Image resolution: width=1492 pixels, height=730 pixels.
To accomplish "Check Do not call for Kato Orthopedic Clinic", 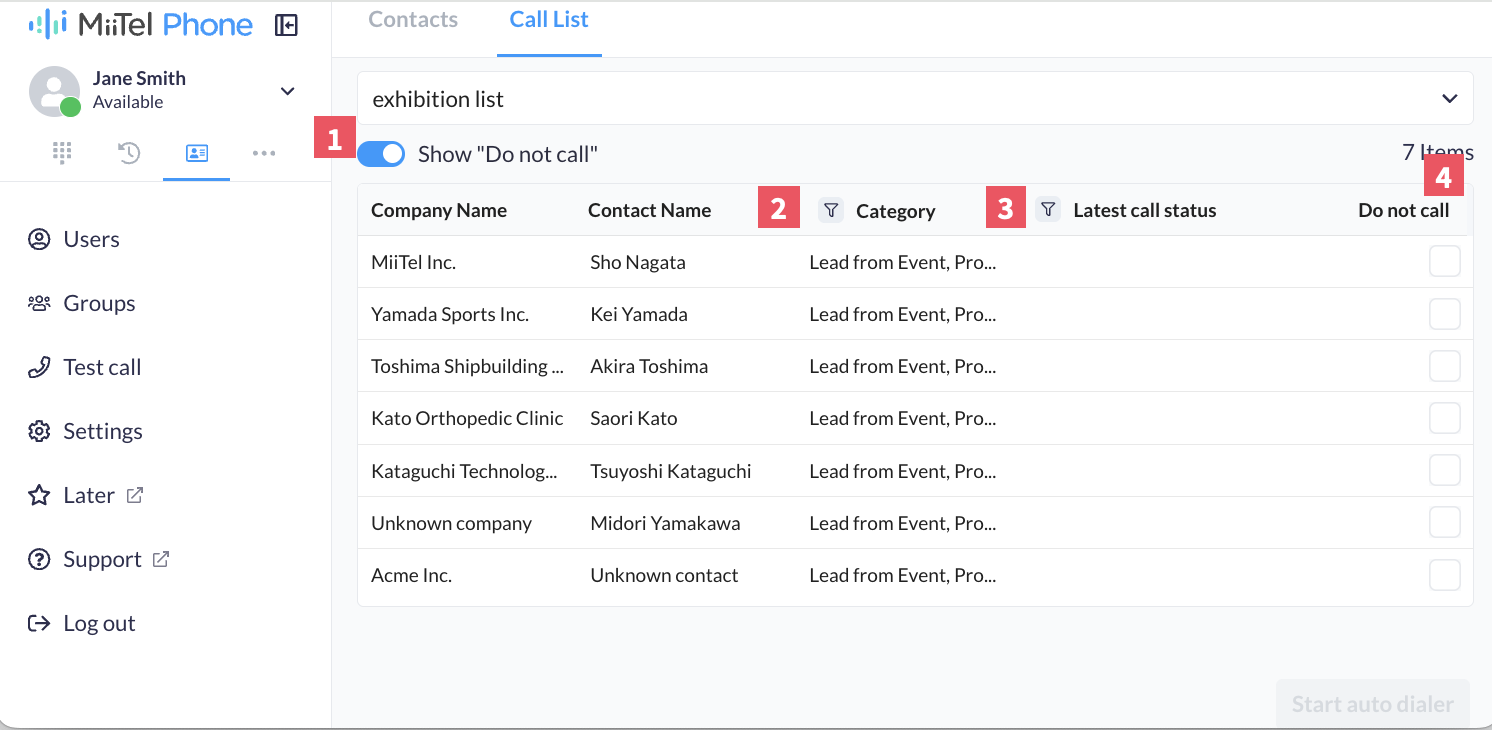I will click(x=1444, y=418).
